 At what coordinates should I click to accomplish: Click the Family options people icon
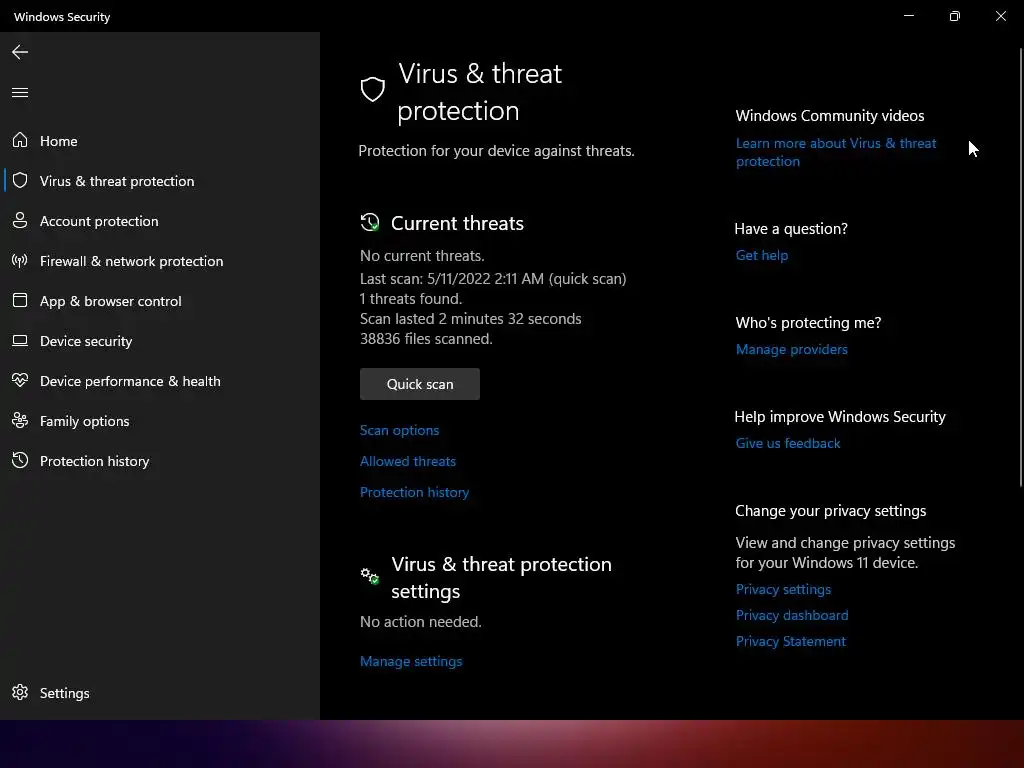click(20, 421)
